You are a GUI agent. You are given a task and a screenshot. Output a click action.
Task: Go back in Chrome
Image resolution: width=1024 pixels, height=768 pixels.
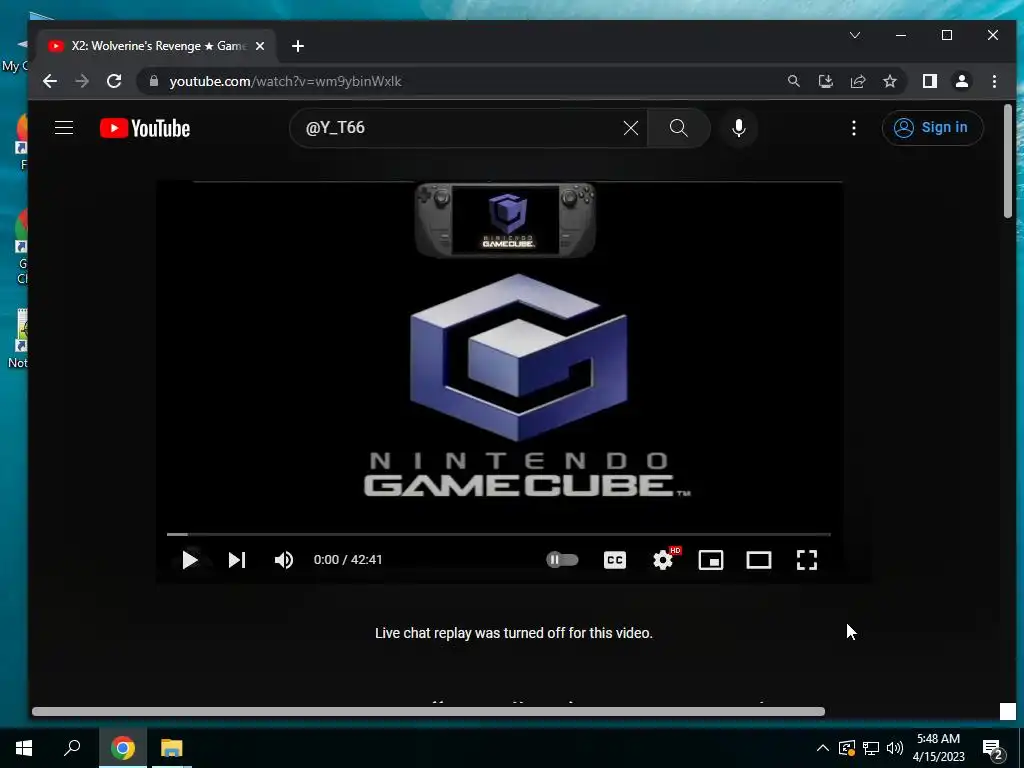coord(50,81)
